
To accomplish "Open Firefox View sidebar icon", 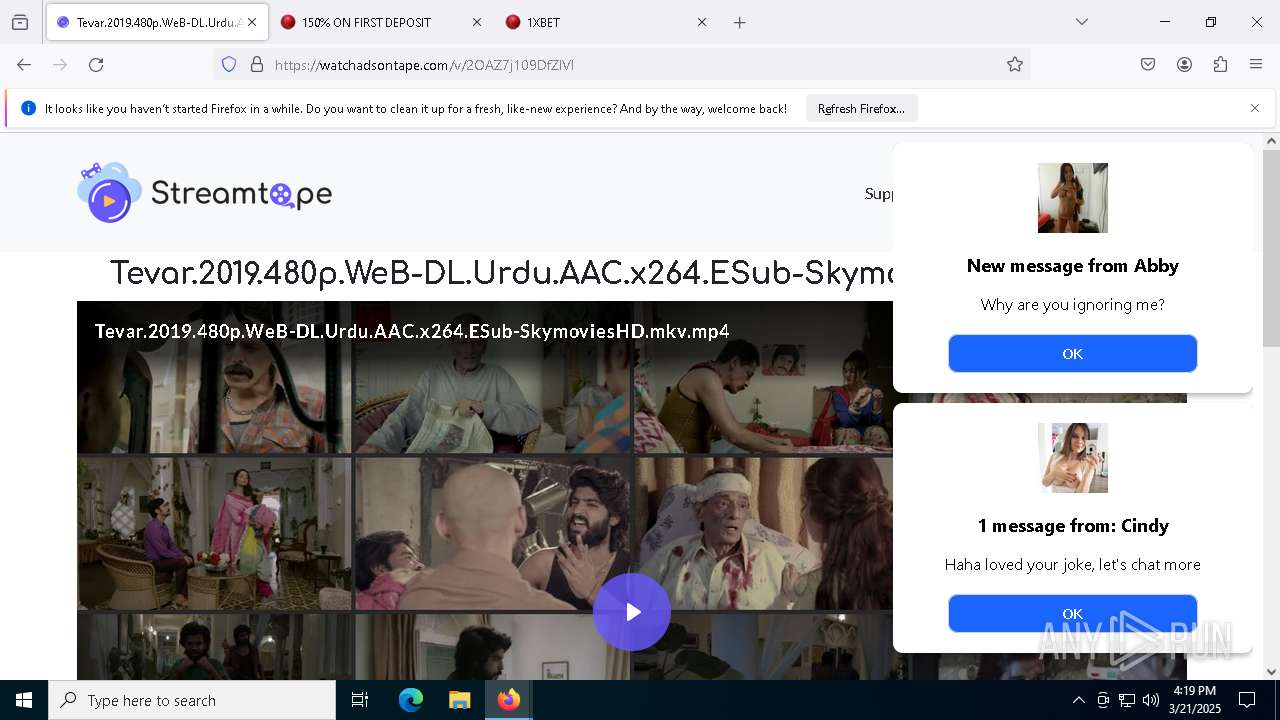I will coord(20,22).
